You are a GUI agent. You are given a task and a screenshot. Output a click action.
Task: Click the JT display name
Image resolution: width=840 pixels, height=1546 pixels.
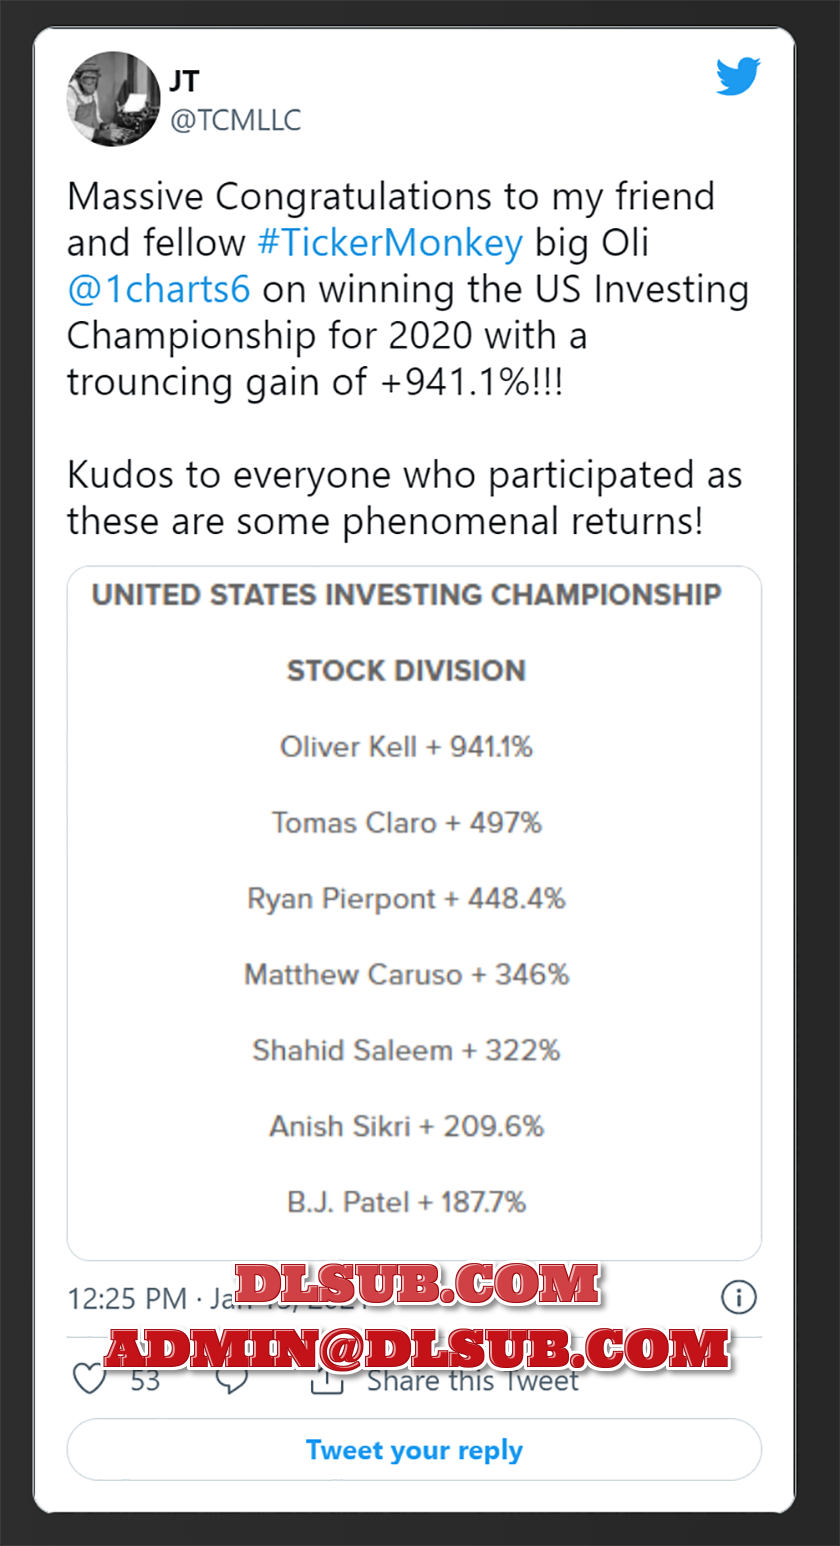184,81
